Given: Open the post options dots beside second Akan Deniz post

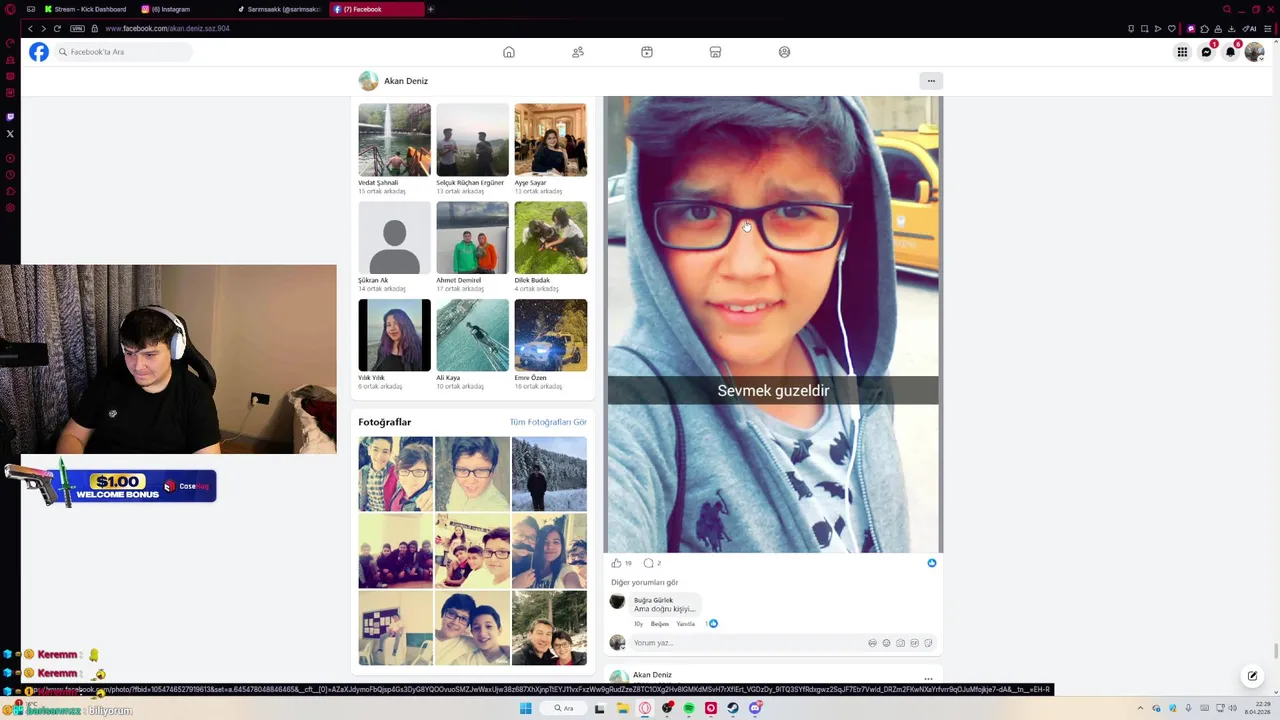Looking at the screenshot, I should [928, 678].
